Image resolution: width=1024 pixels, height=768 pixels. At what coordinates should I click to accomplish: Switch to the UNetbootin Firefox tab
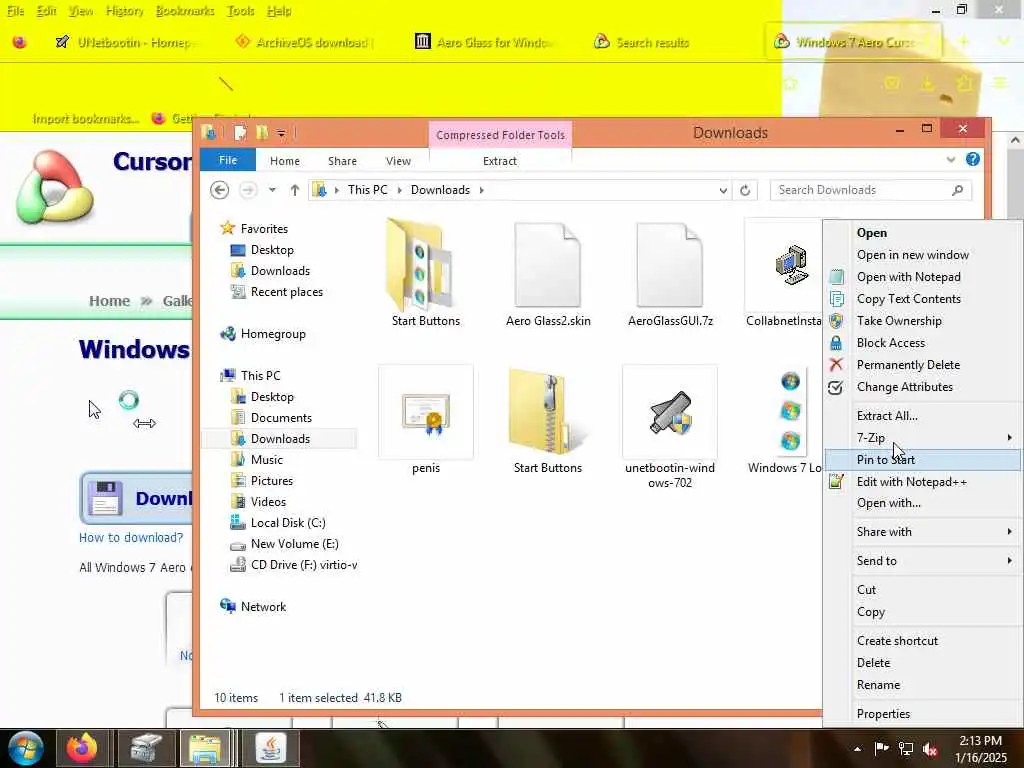(x=127, y=42)
